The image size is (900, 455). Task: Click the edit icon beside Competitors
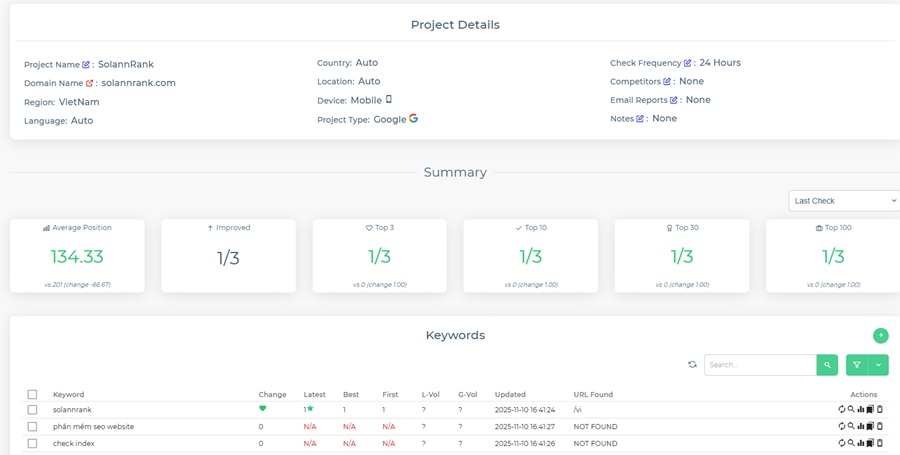click(x=667, y=82)
